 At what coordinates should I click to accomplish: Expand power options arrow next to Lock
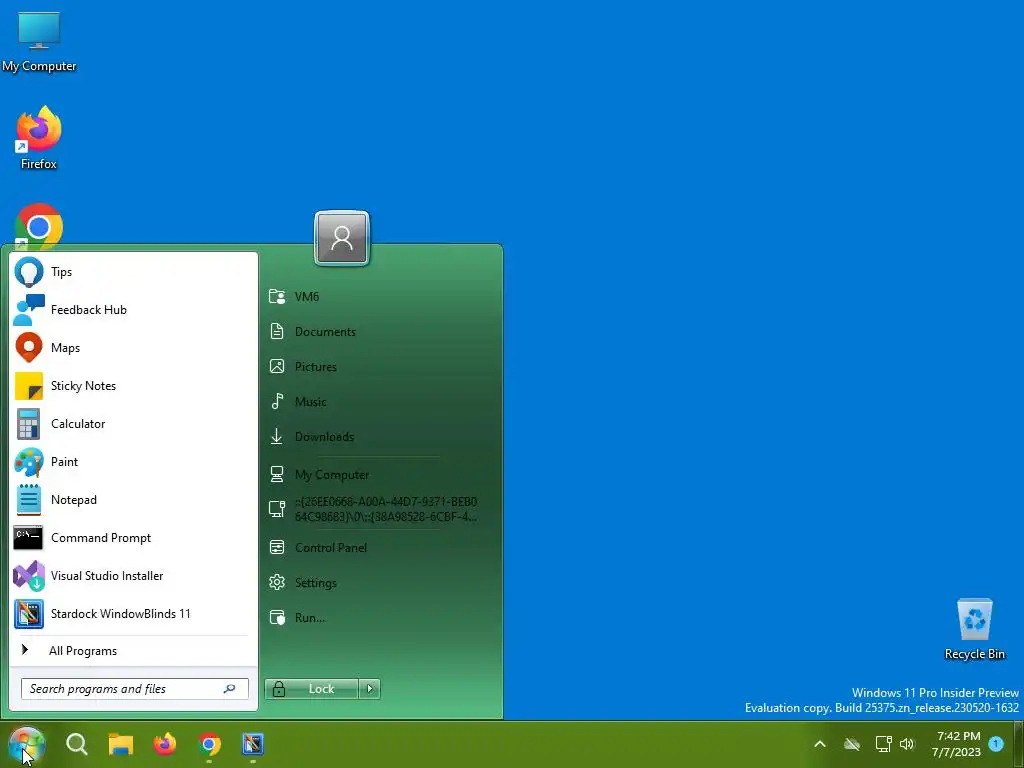point(370,688)
